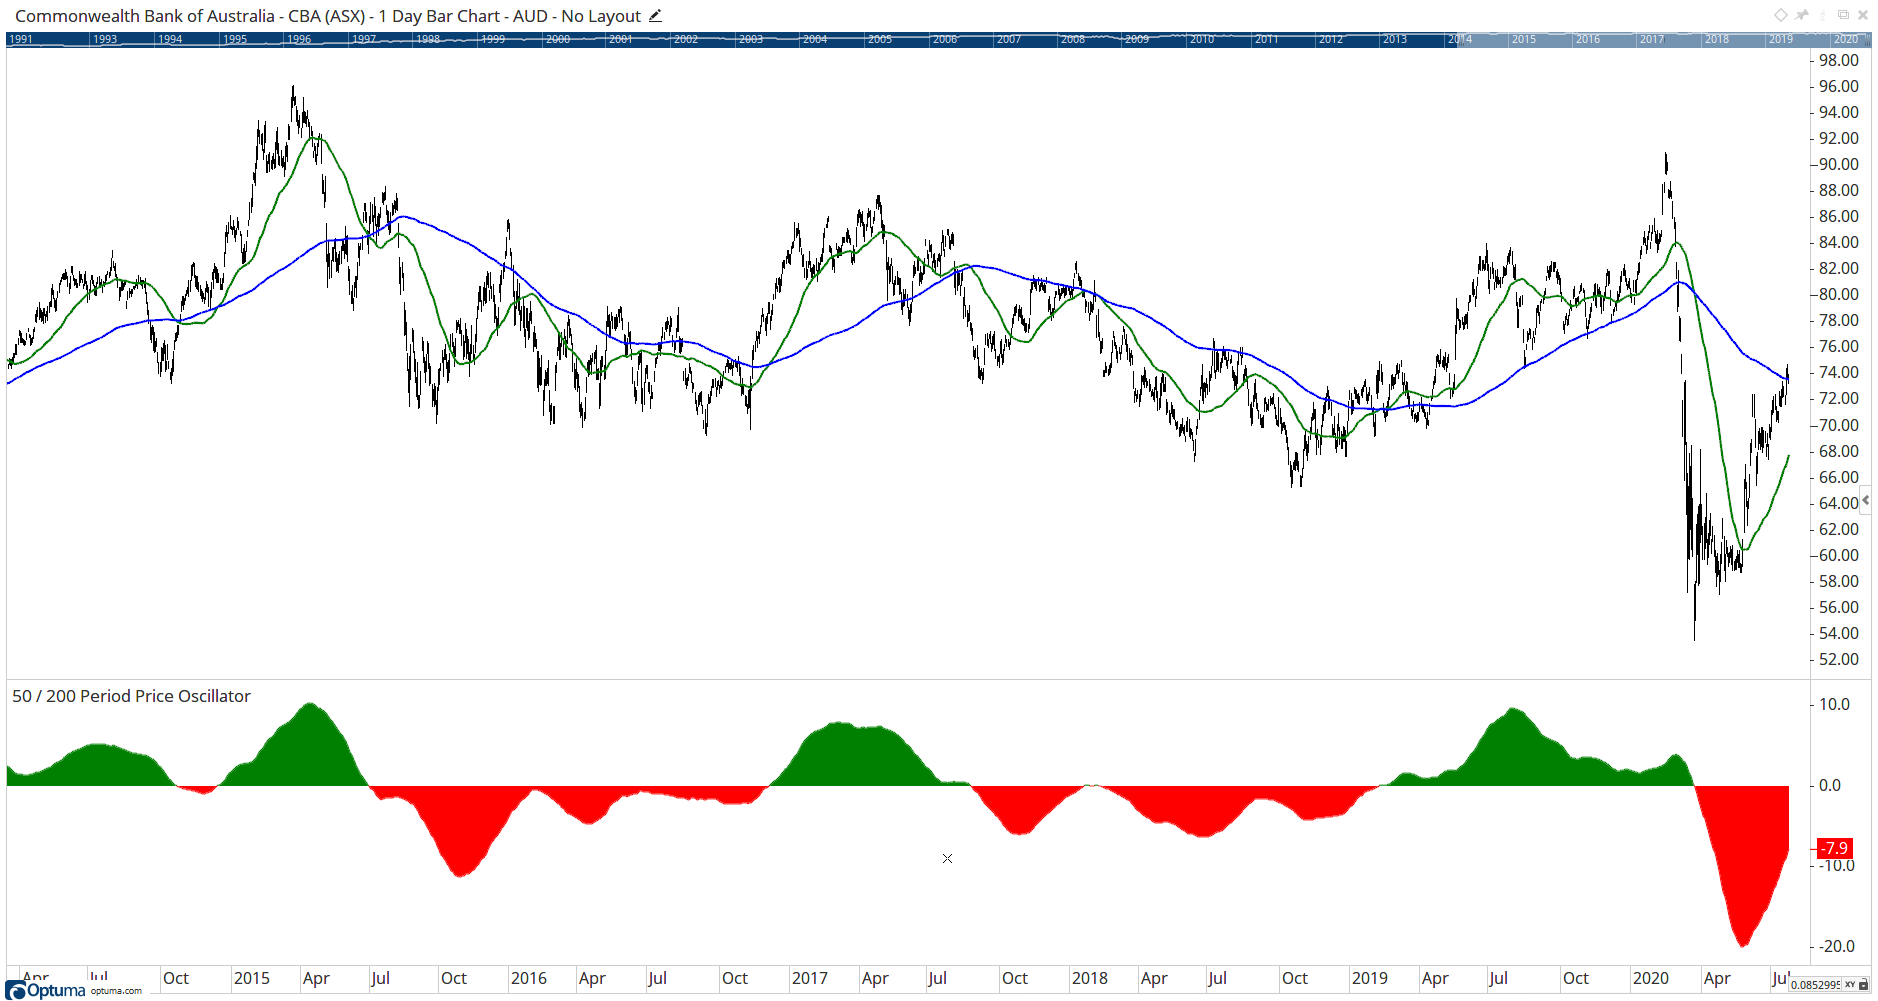Click the 0.0852995 scale value field
This screenshot has width=1878, height=1001.
pyautogui.click(x=1815, y=985)
